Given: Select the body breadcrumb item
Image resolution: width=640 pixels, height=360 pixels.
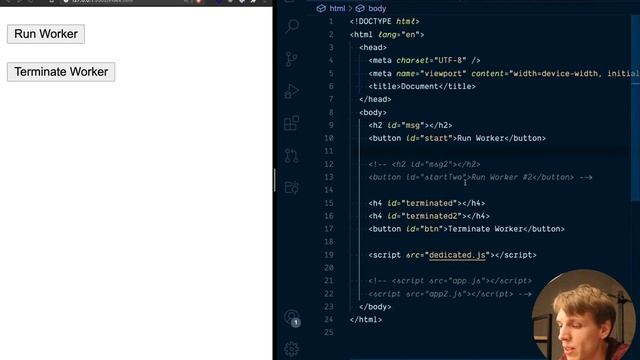Looking at the screenshot, I should pyautogui.click(x=371, y=8).
